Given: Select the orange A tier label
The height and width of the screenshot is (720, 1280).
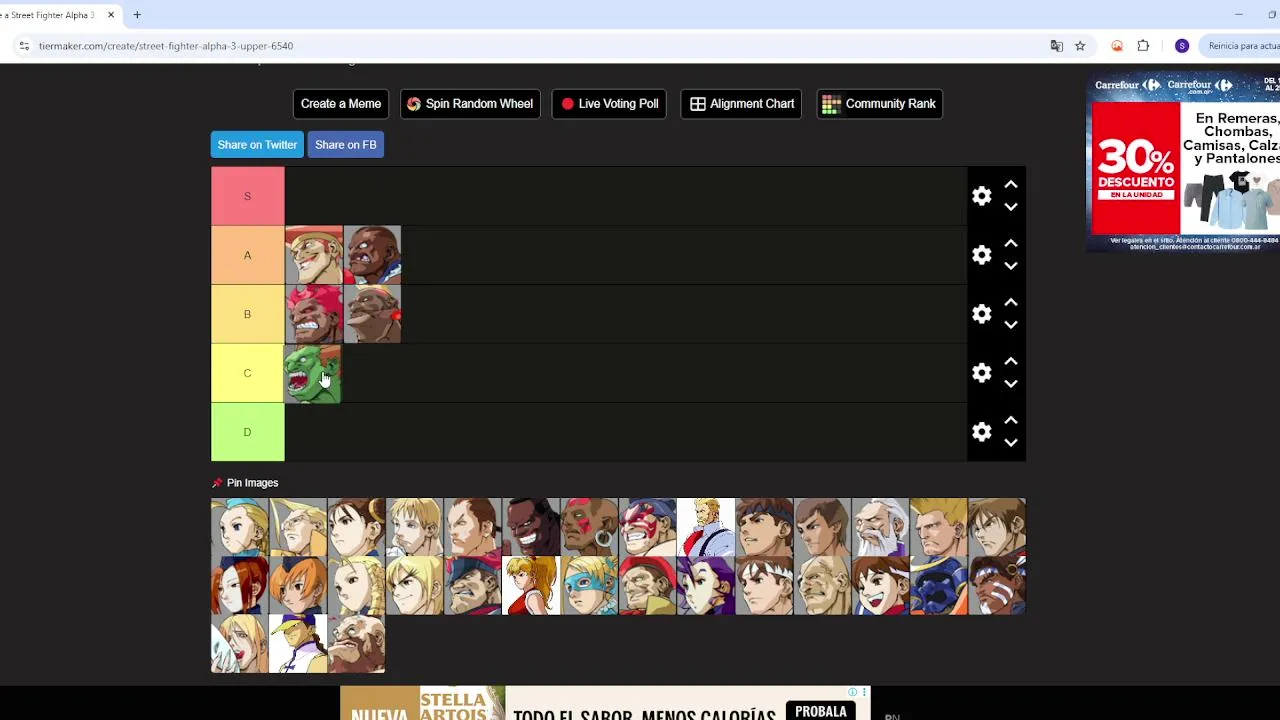Looking at the screenshot, I should point(248,255).
